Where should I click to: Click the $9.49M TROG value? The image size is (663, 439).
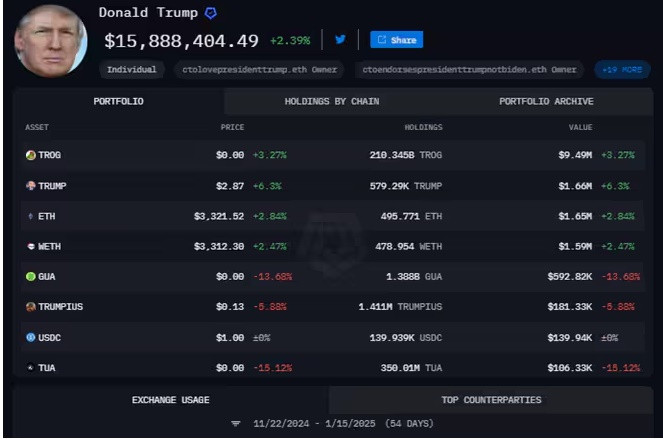[x=575, y=155]
